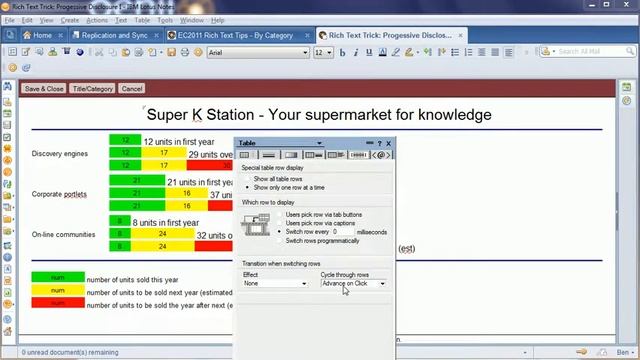Click the Title/Category button
Image resolution: width=640 pixels, height=360 pixels.
[x=93, y=89]
